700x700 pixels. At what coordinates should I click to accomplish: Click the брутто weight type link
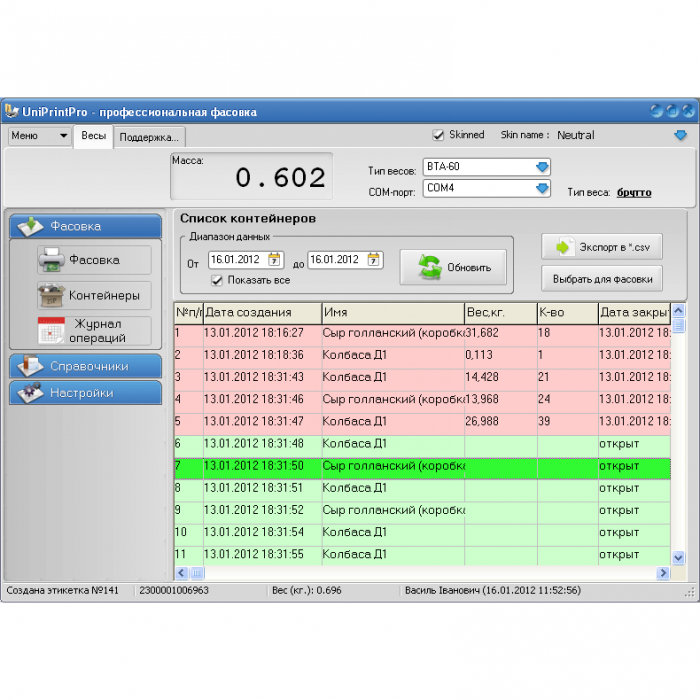click(634, 192)
